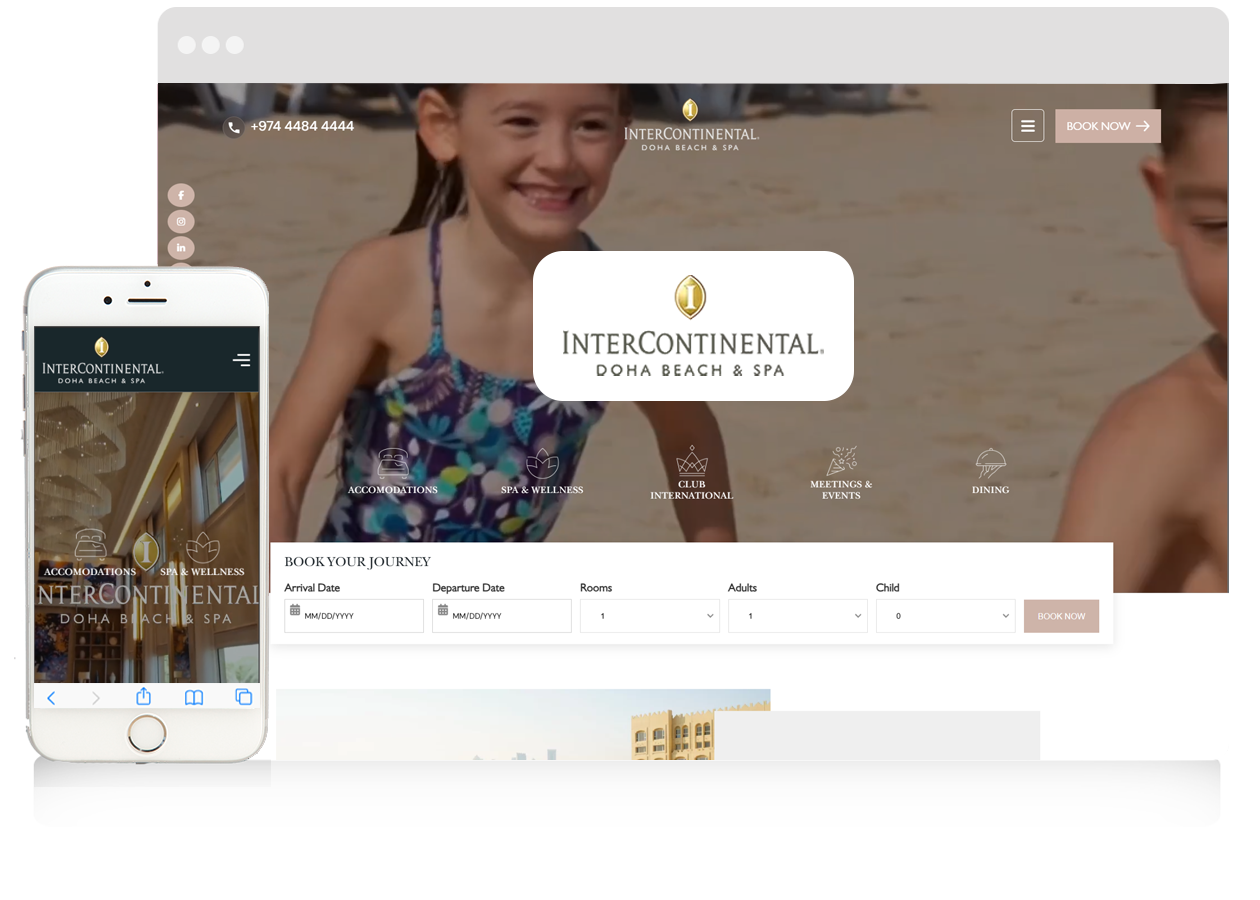Screen dimensions: 1260x900
Task: Click the Facebook social icon
Action: tap(181, 196)
